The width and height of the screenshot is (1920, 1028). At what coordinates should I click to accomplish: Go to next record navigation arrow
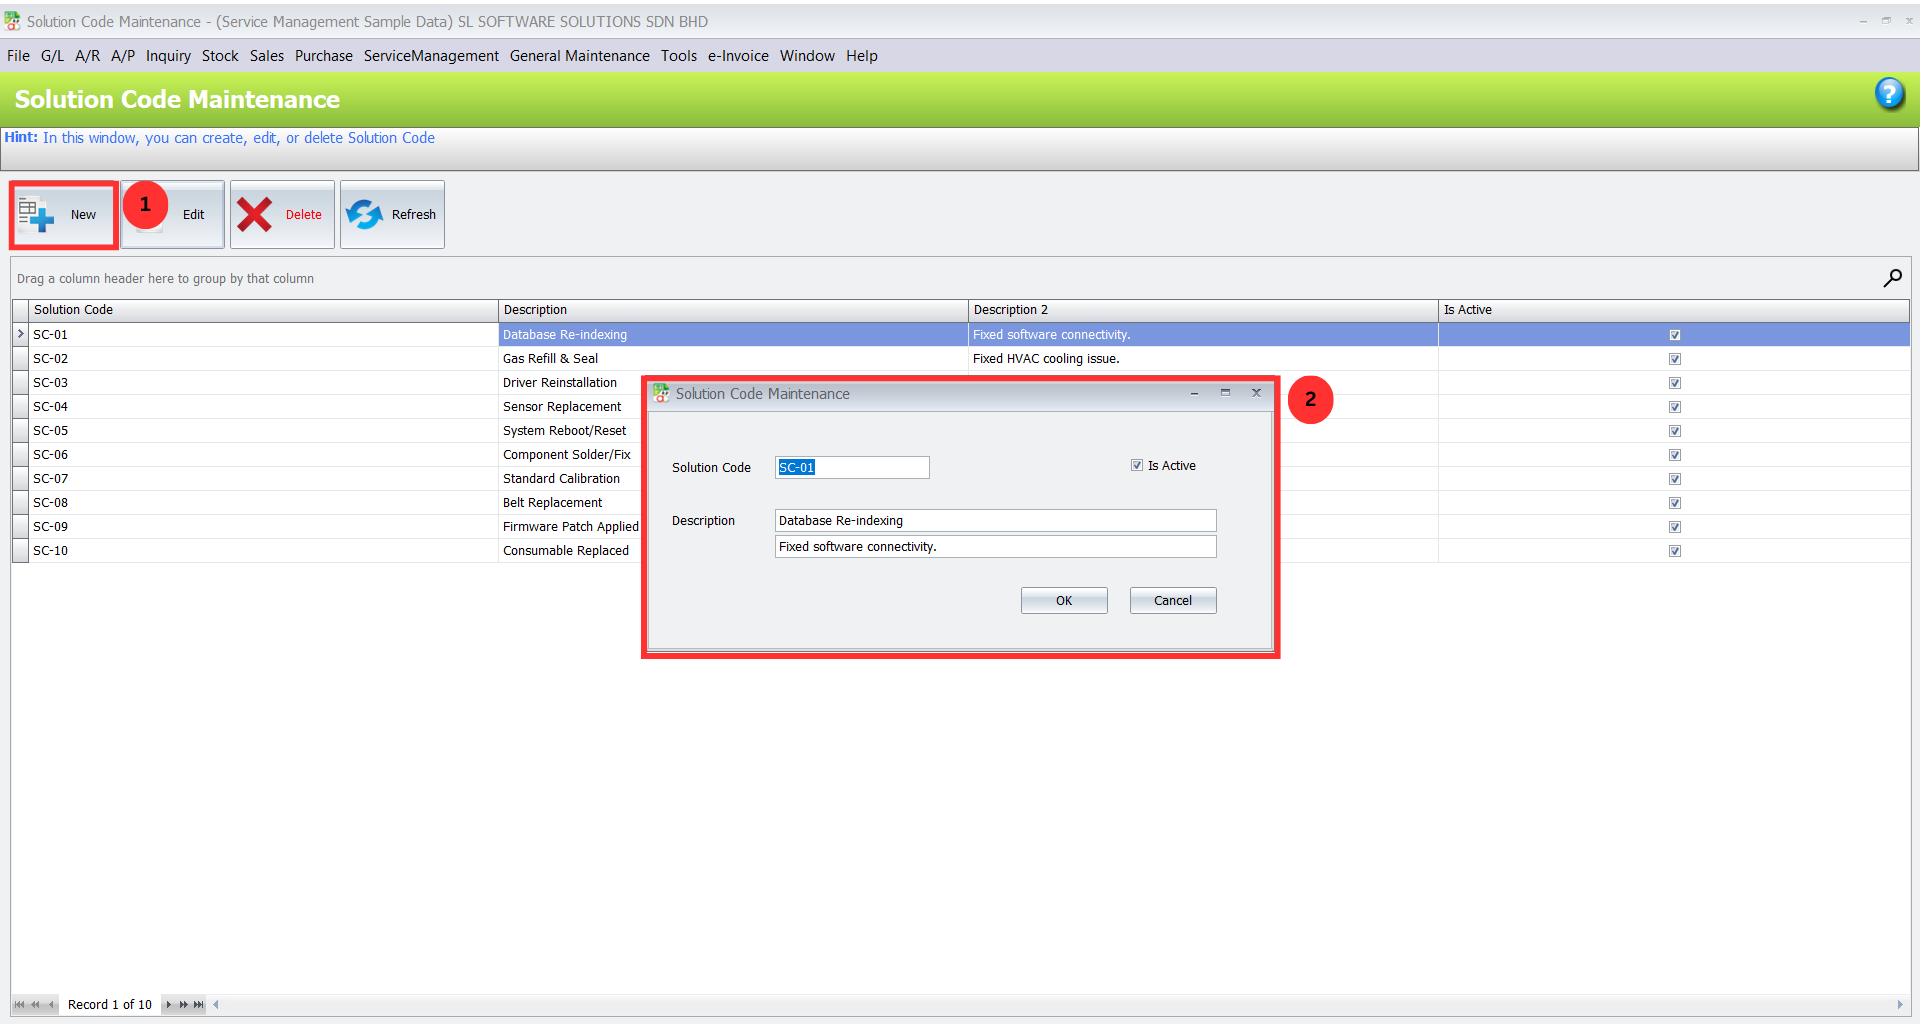pyautogui.click(x=169, y=1004)
